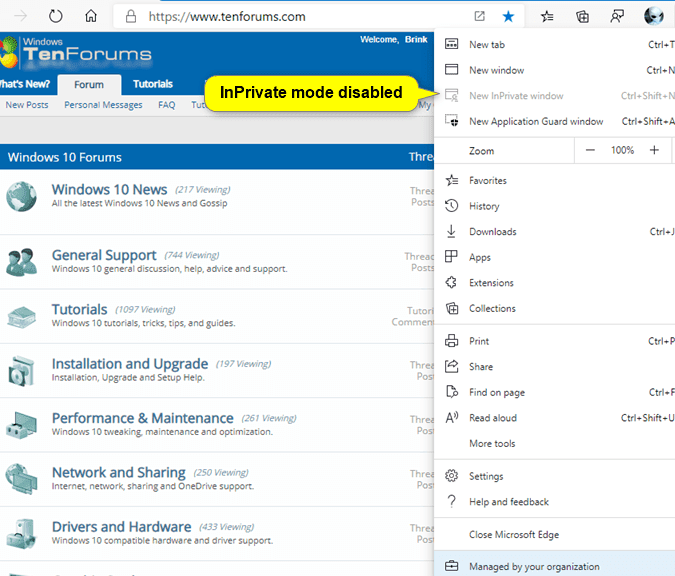Open the General Support forum

click(x=104, y=255)
